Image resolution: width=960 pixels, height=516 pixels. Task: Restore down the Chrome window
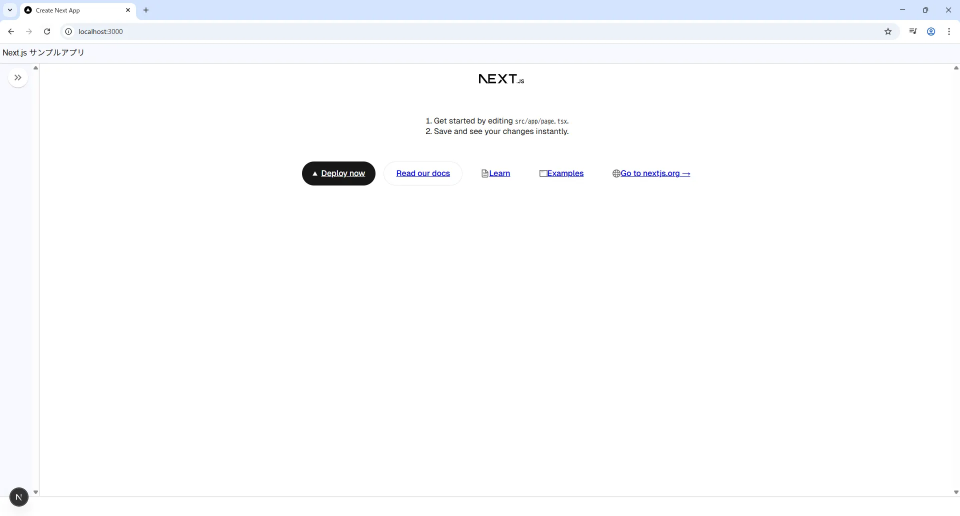coord(925,10)
